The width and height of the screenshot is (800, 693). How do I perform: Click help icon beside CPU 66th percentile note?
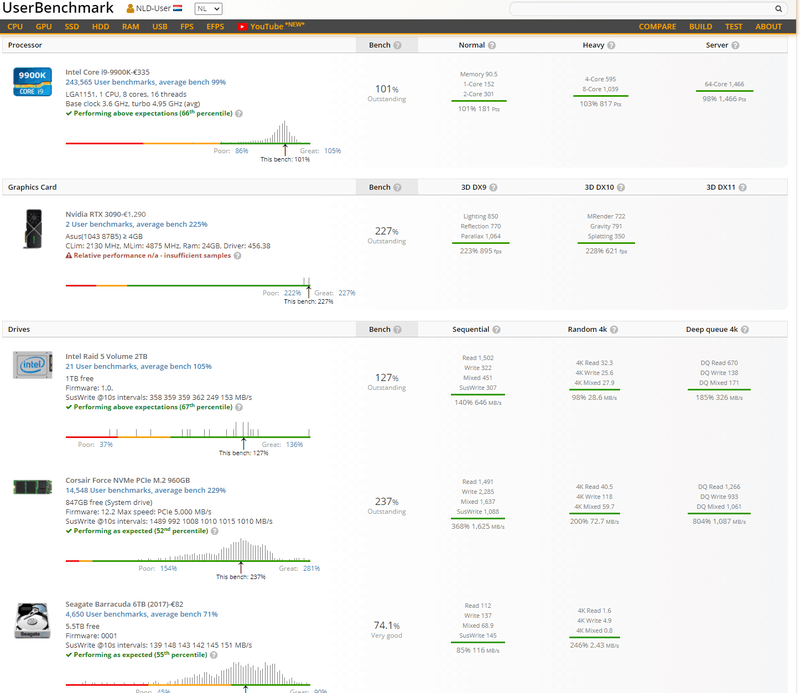[239, 113]
